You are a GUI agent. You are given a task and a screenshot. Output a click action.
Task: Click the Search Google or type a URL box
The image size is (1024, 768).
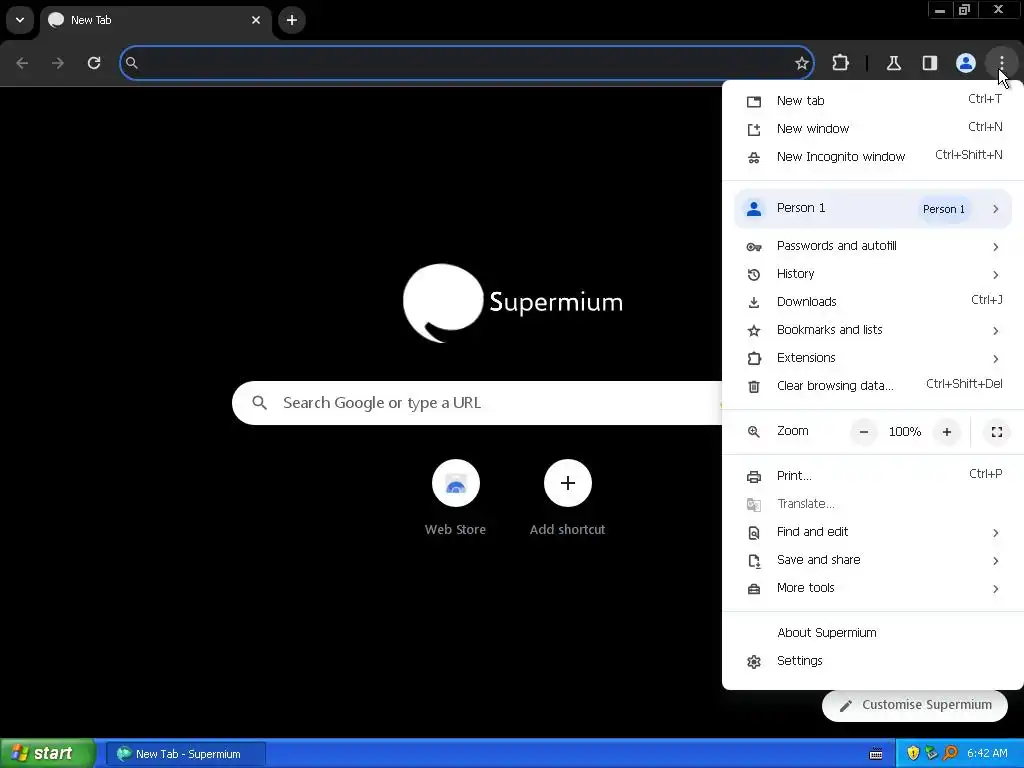pyautogui.click(x=477, y=403)
